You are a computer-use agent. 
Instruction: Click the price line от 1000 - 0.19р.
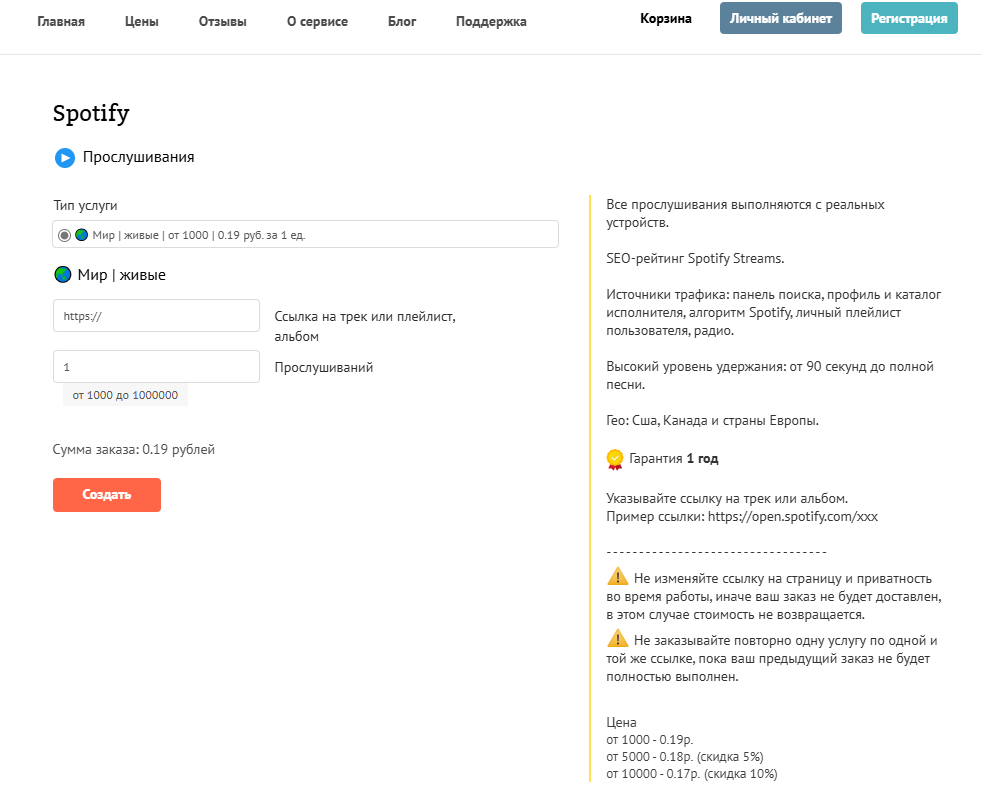[x=650, y=740]
